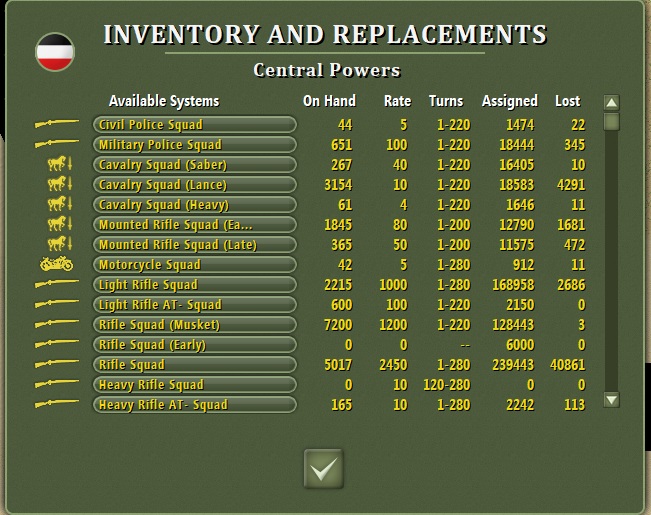
Task: Select the Heavy Rifle Squad button
Action: point(195,384)
